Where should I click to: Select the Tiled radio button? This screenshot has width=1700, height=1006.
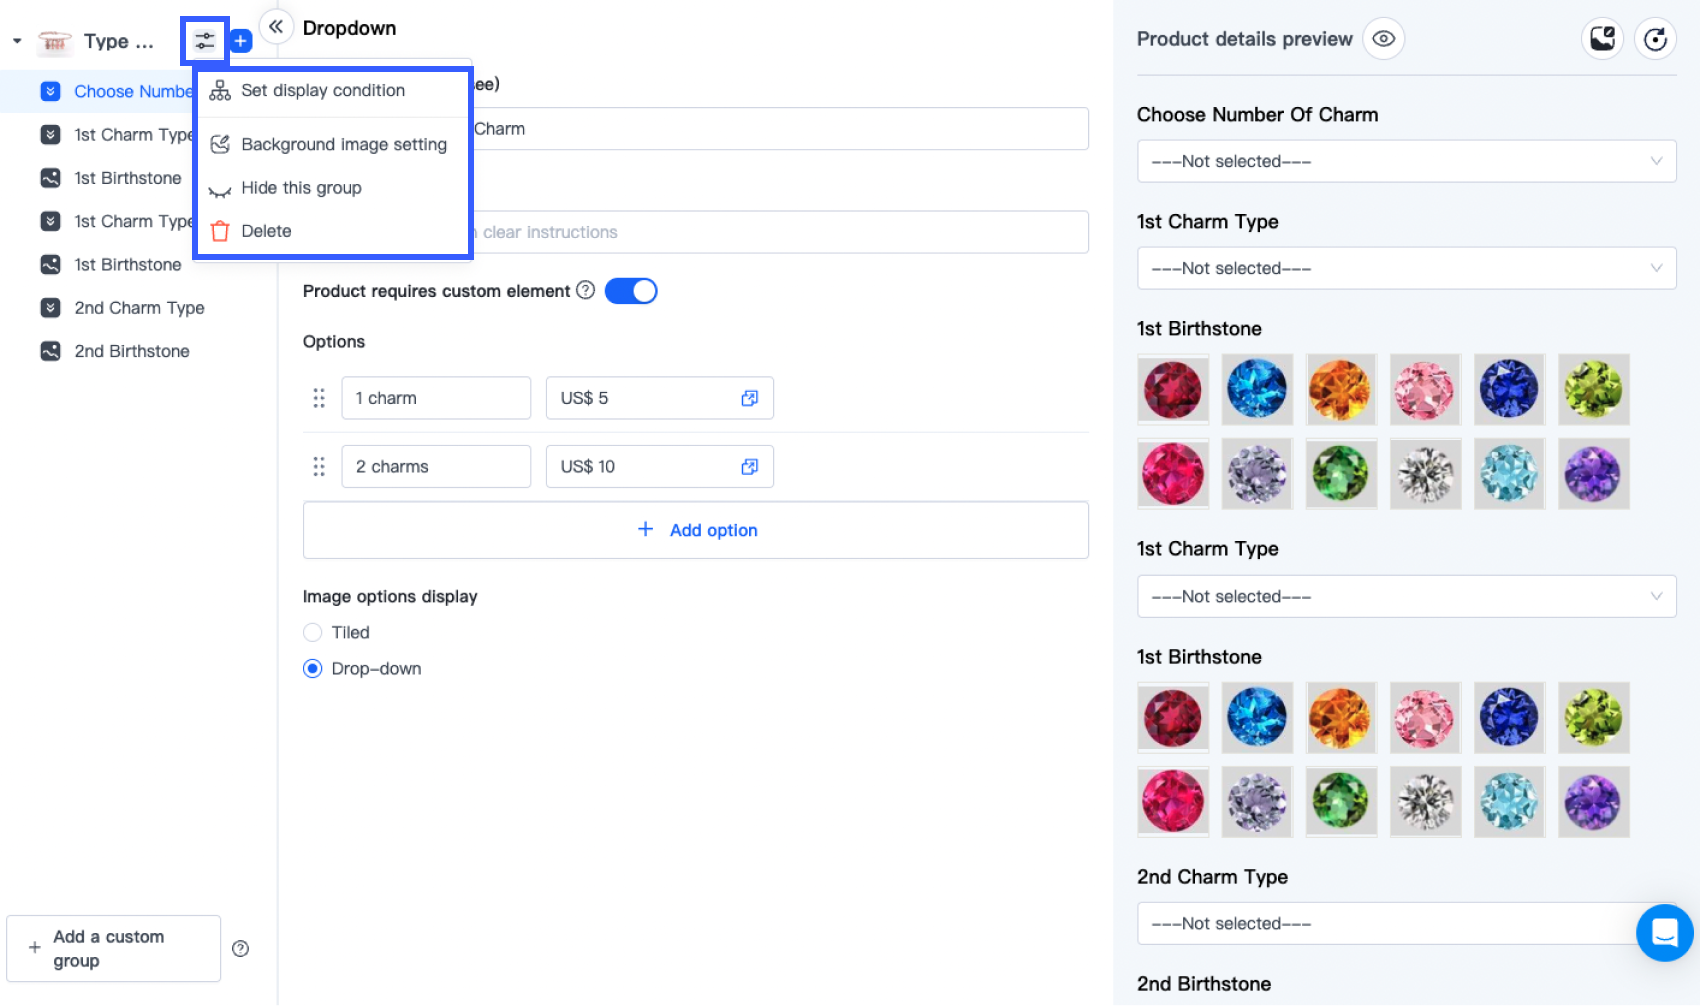pyautogui.click(x=312, y=632)
